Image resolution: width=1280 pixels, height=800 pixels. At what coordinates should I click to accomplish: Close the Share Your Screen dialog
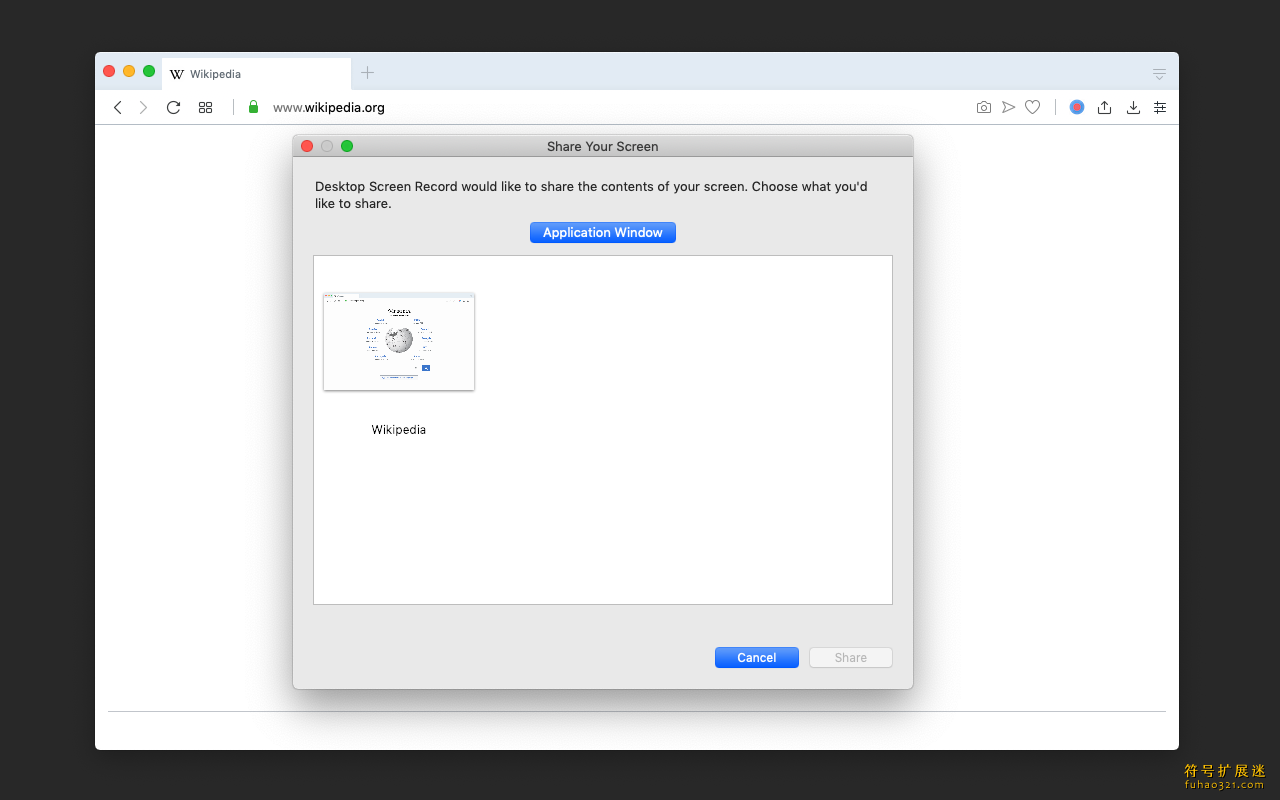tap(307, 146)
